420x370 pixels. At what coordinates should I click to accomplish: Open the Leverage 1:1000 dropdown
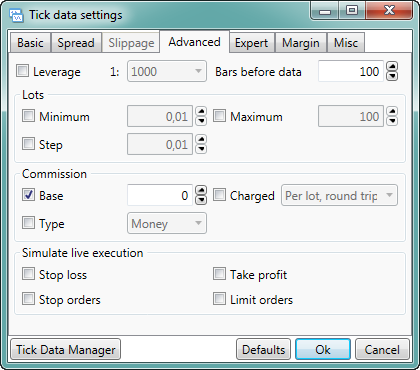[x=167, y=71]
